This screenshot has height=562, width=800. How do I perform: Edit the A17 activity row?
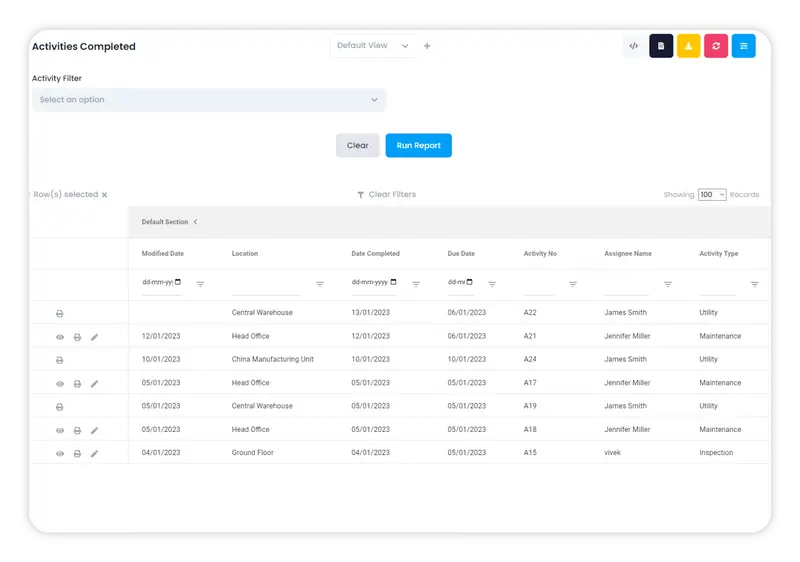[x=94, y=384]
